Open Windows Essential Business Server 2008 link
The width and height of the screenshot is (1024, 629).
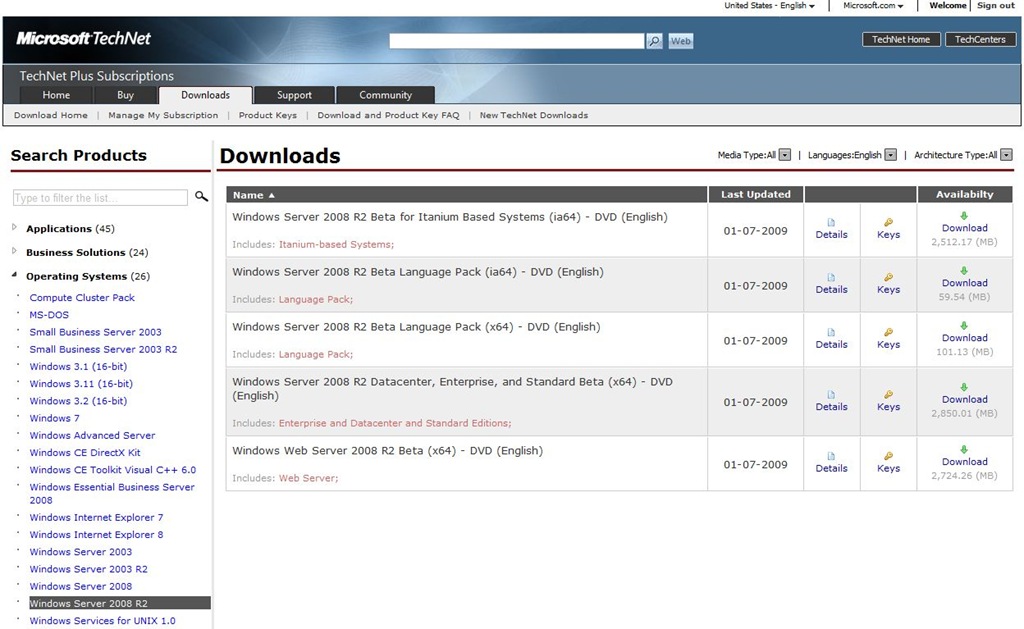tap(112, 493)
